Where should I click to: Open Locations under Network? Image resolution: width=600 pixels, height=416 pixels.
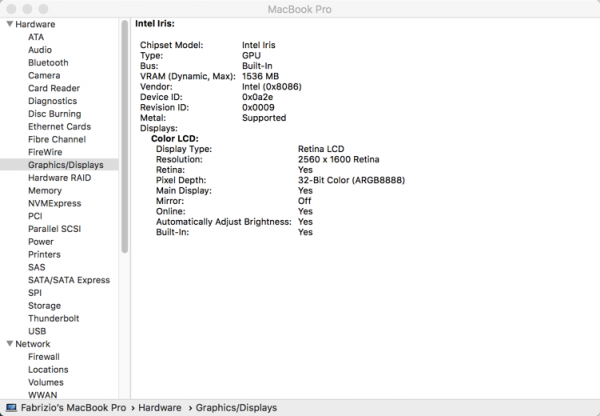point(48,370)
